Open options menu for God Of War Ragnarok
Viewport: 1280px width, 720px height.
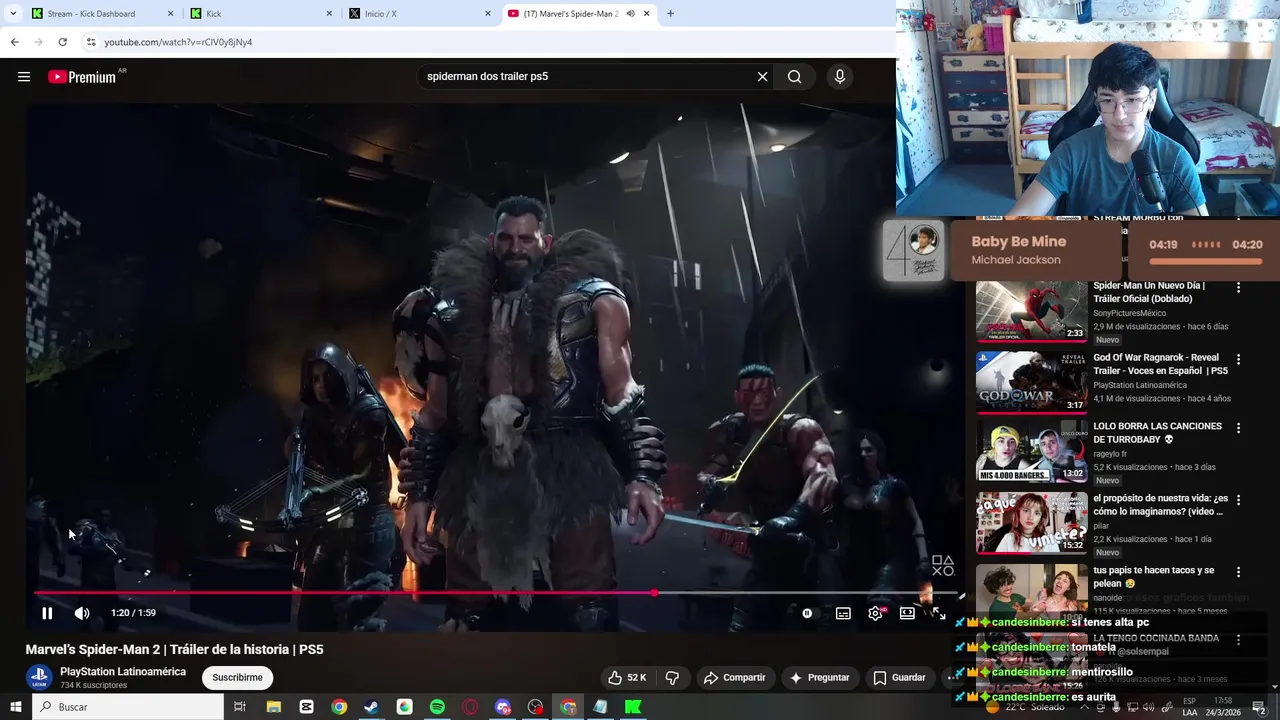point(1238,359)
